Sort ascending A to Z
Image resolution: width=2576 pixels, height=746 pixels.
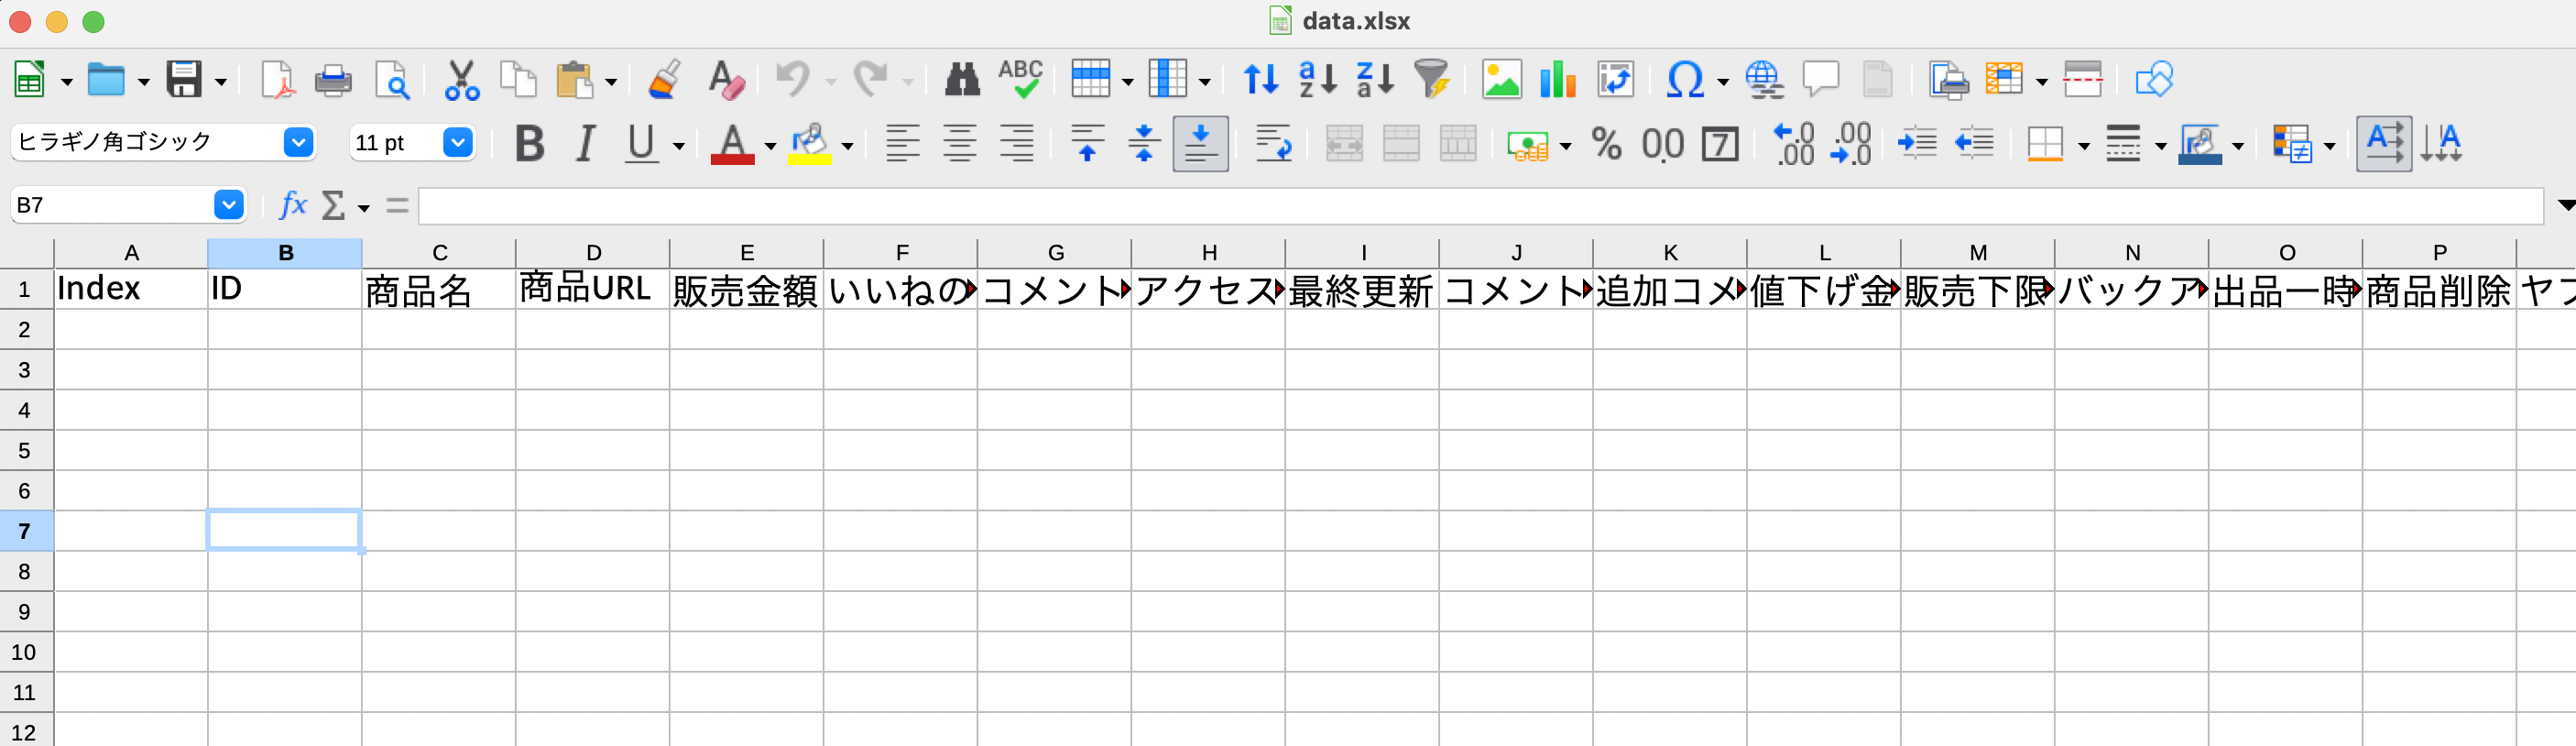click(x=1317, y=80)
